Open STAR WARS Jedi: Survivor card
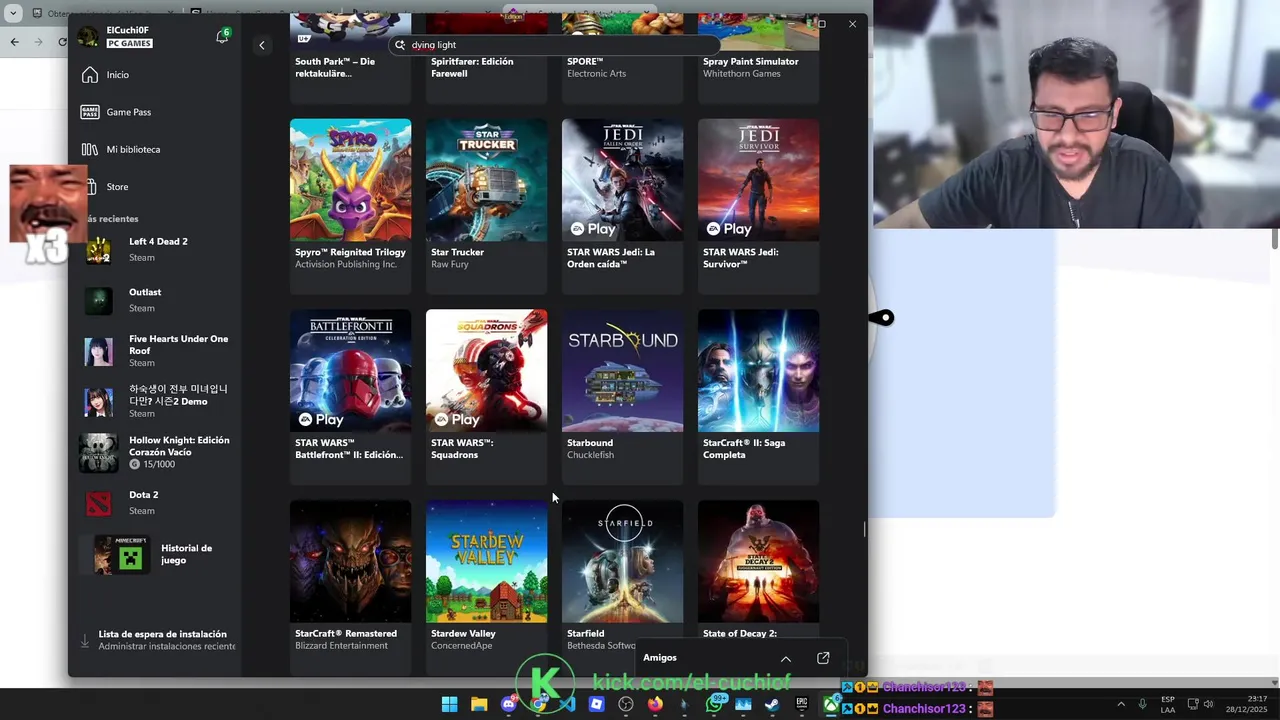Screen dimensions: 1280x720 (x=758, y=206)
